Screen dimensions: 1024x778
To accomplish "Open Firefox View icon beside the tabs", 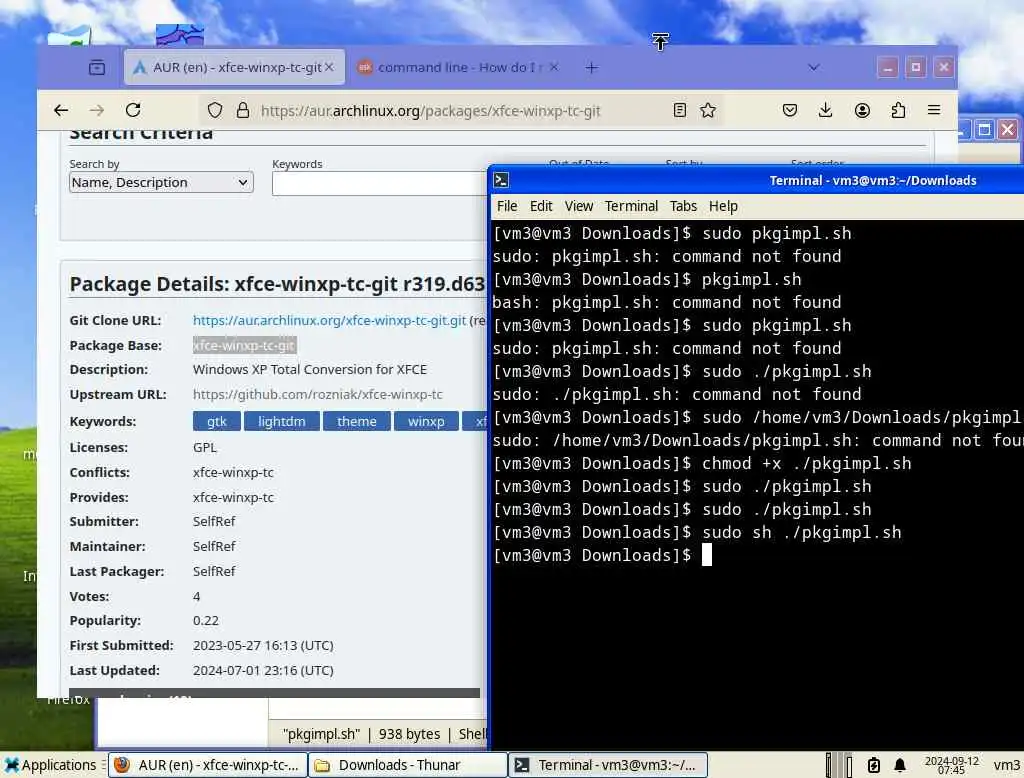I will (97, 67).
